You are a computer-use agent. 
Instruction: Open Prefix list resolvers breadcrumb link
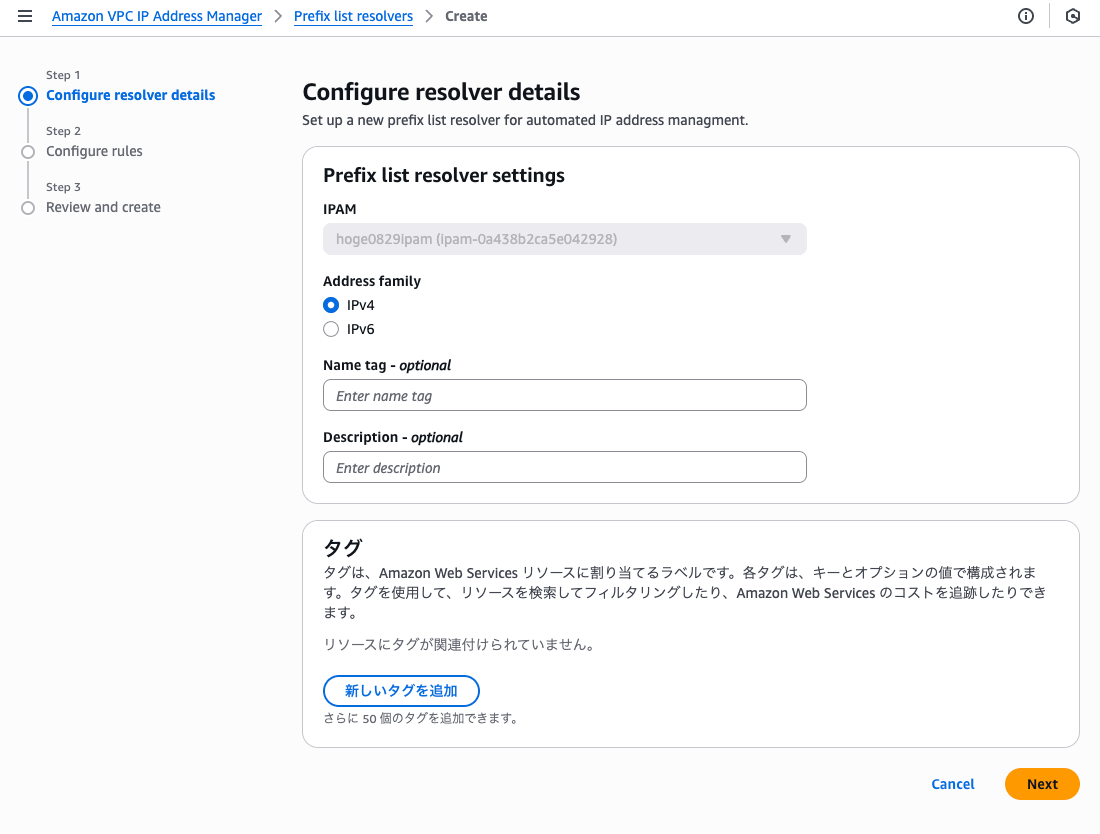[x=353, y=16]
